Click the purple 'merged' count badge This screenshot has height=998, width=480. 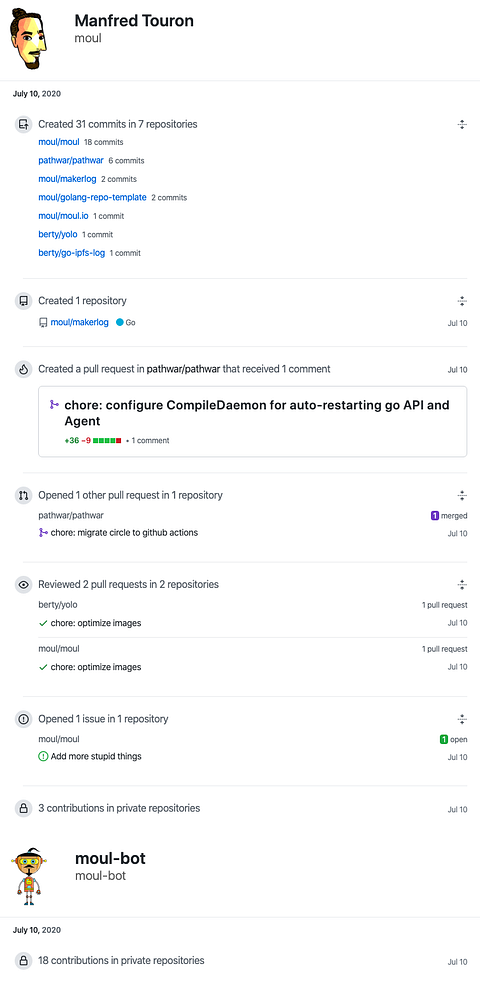[x=435, y=516]
